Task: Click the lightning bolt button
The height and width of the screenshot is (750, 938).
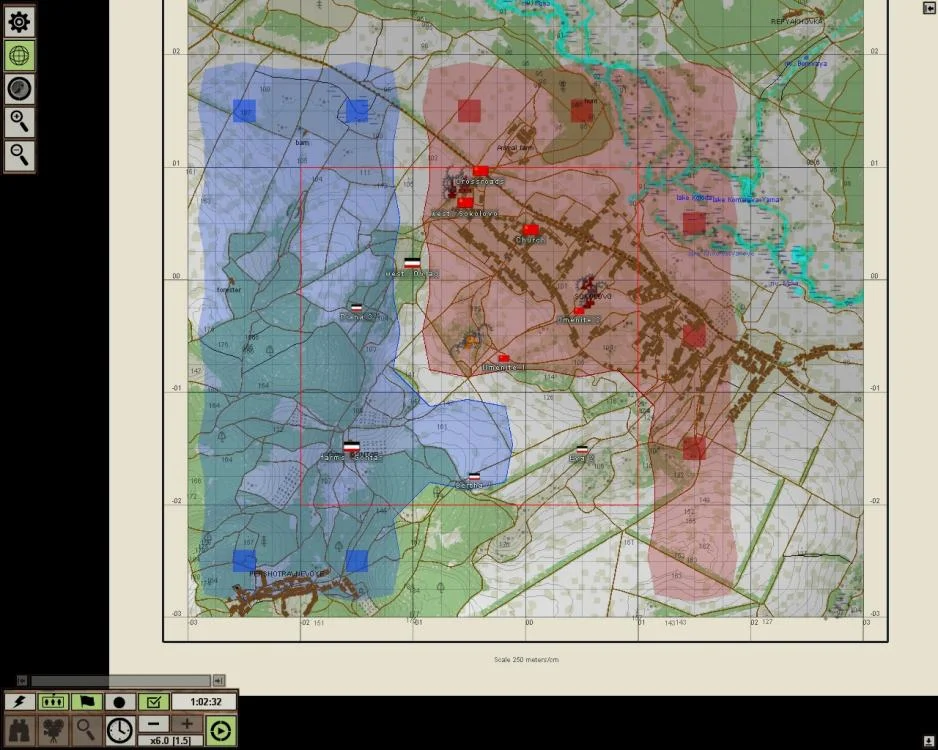Action: point(20,702)
